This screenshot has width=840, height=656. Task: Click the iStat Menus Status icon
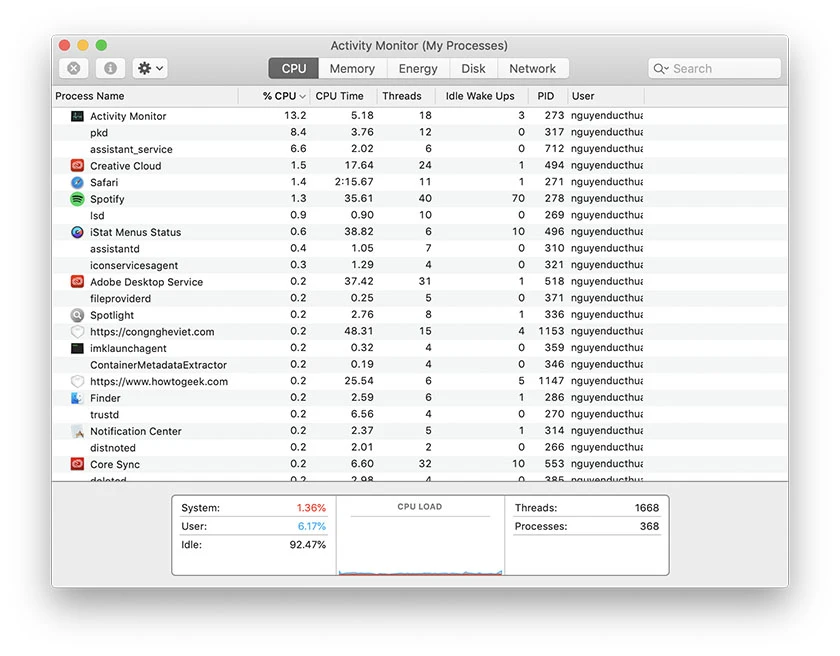77,232
